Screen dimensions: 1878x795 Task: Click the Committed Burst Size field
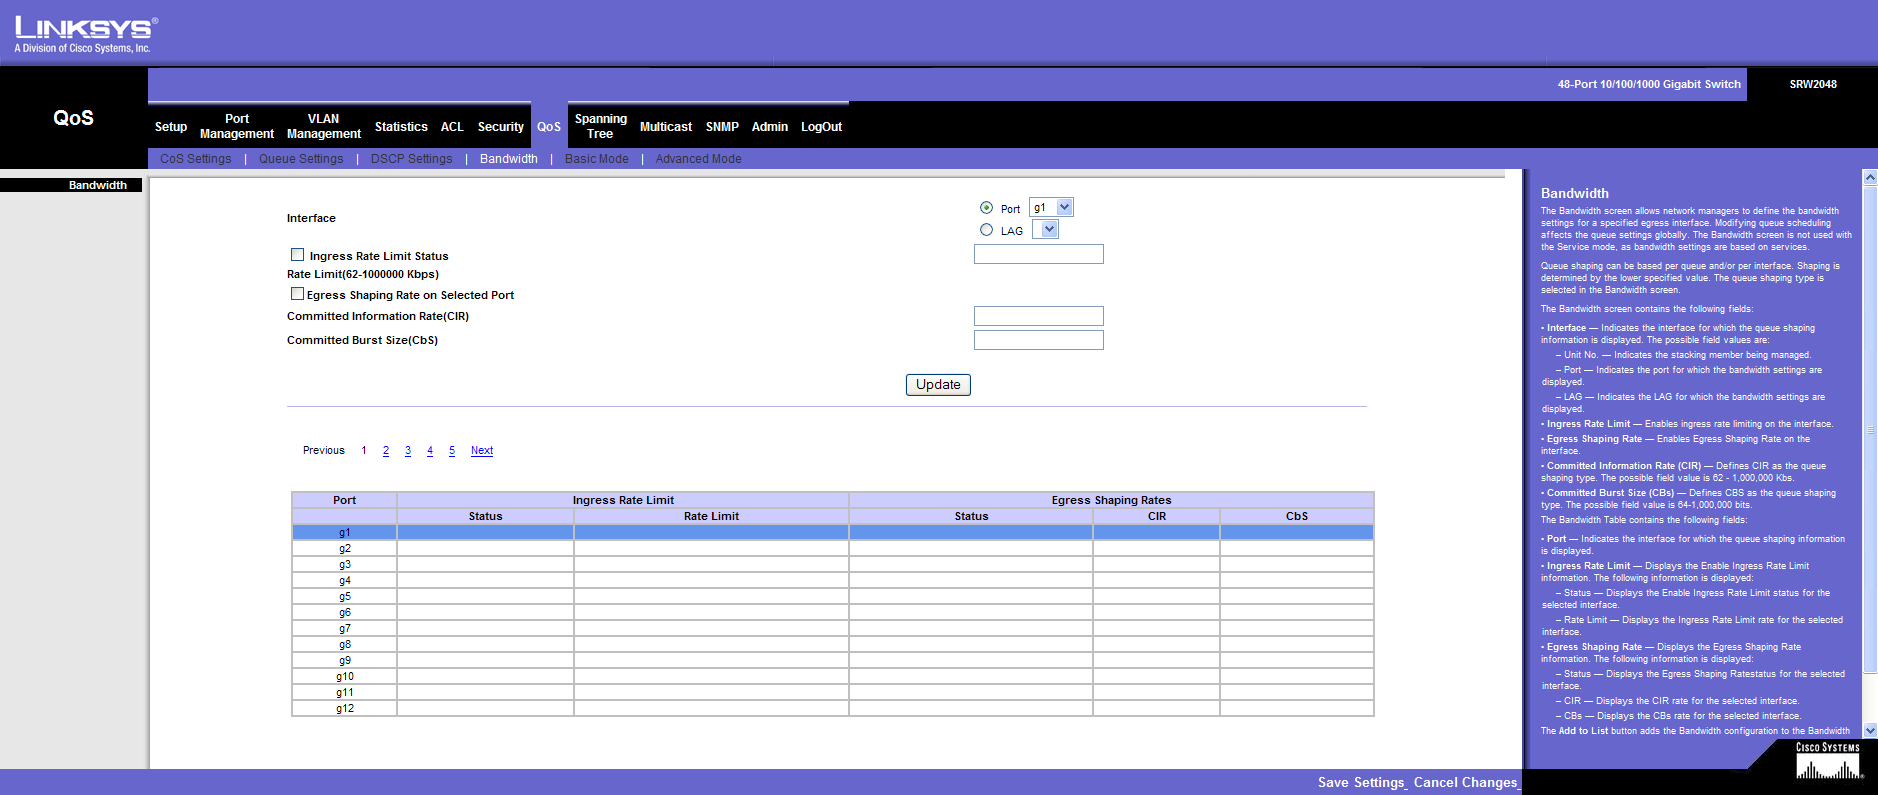(1038, 340)
